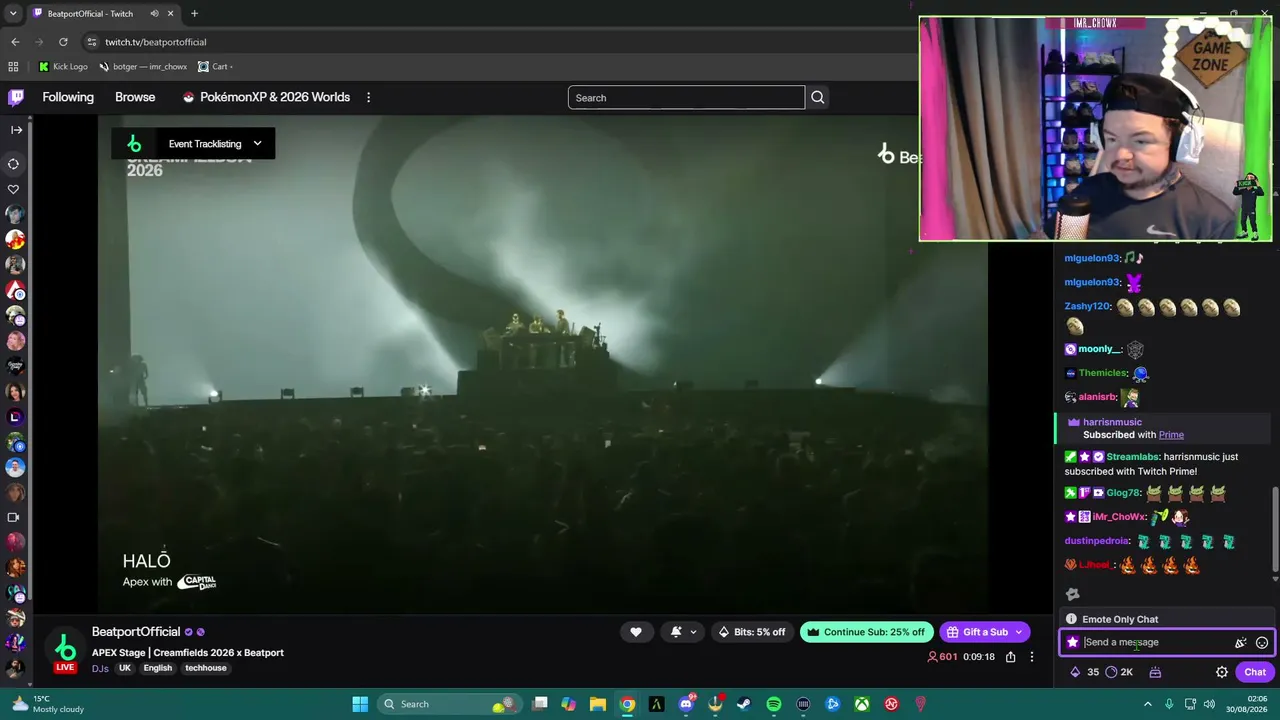Select the UK tag
The height and width of the screenshot is (720, 1280).
tap(125, 668)
